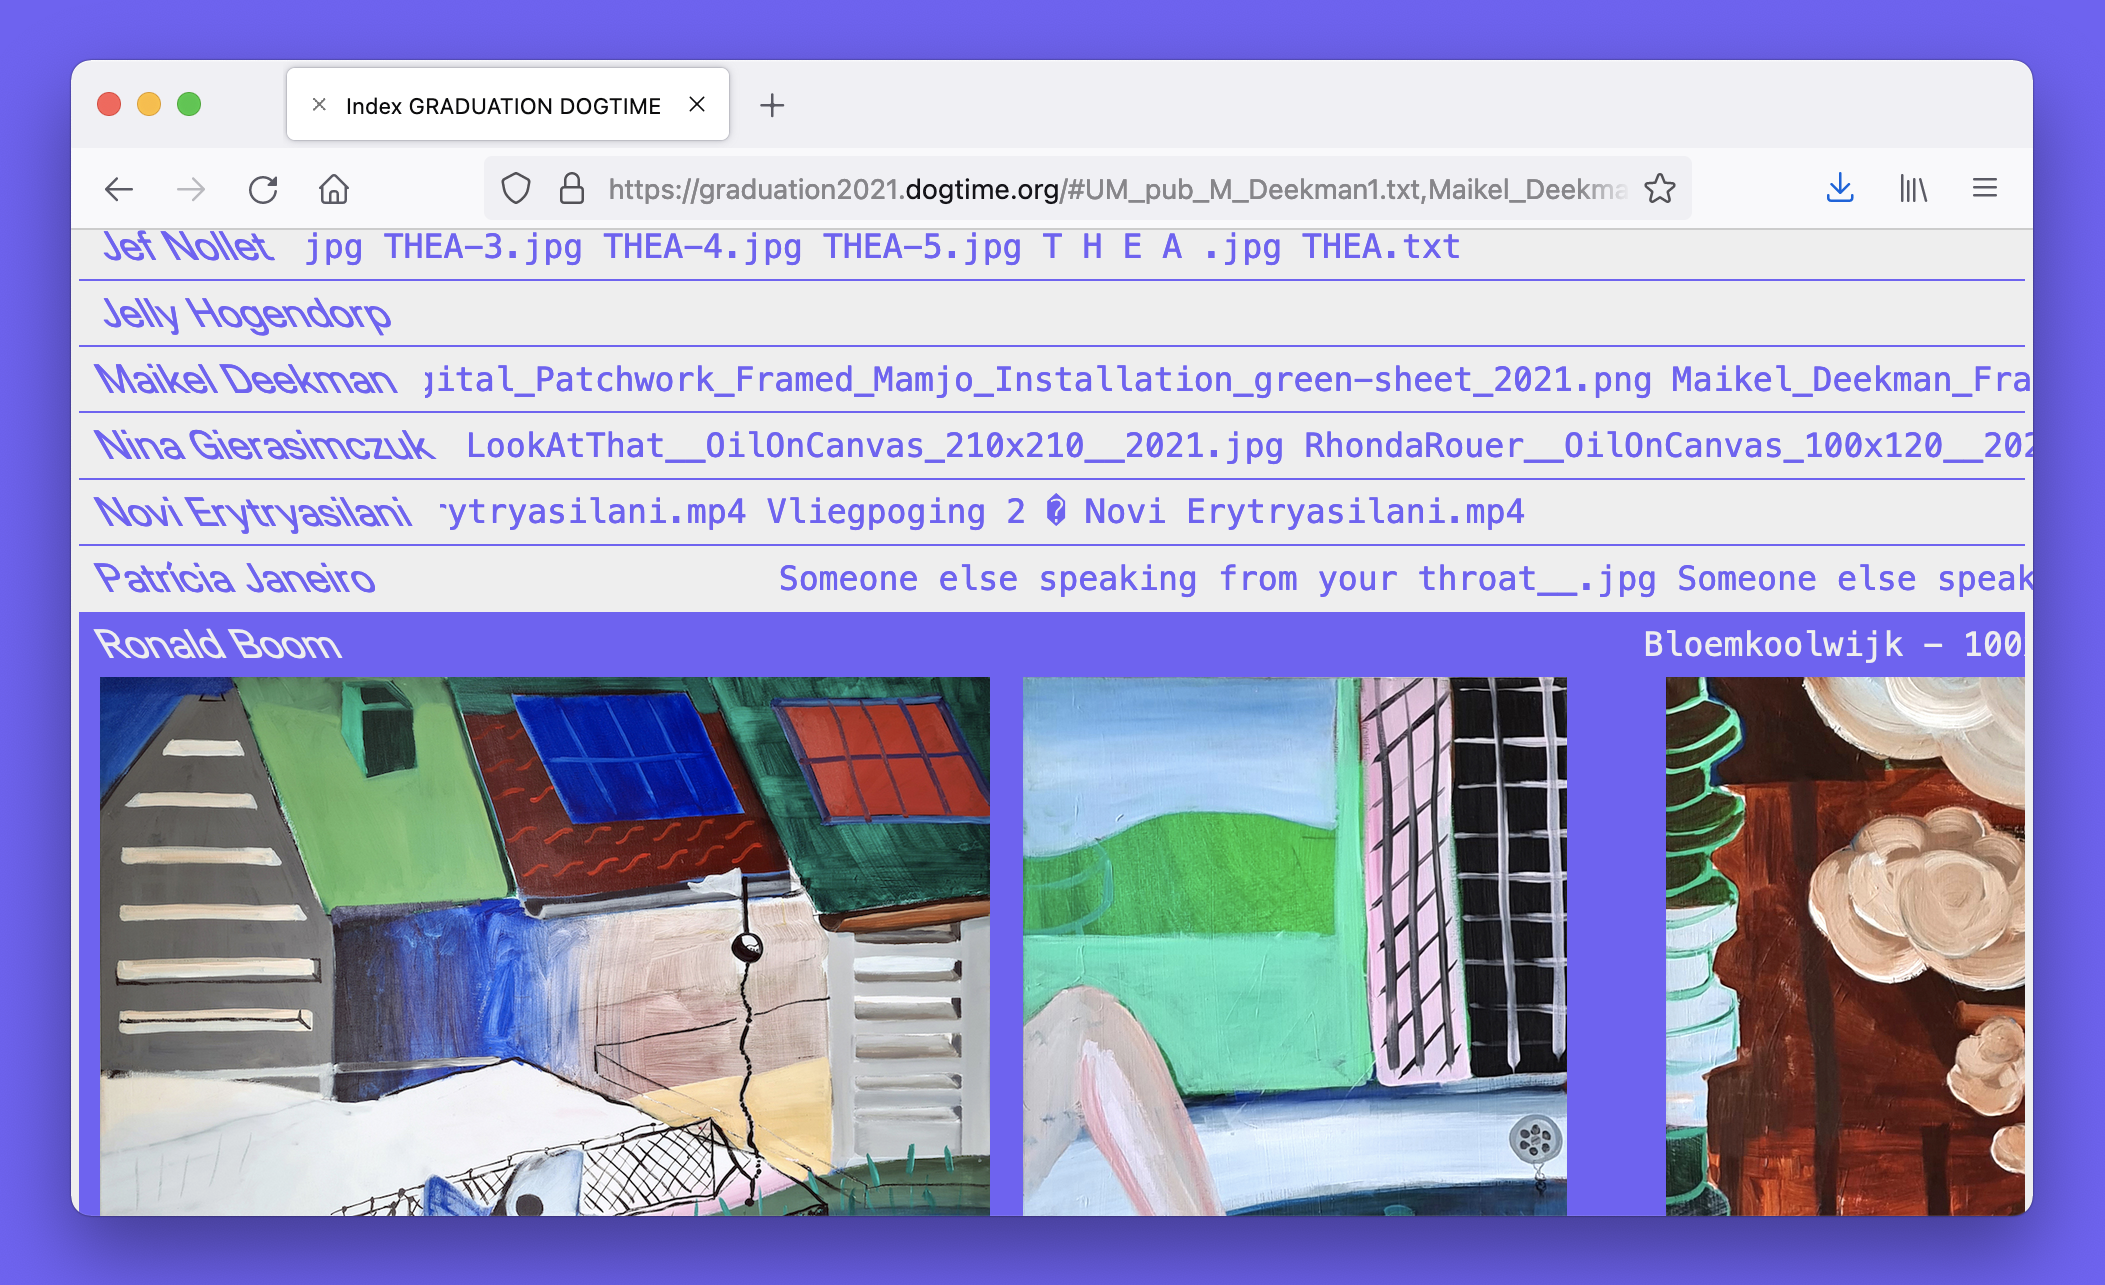2105x1285 pixels.
Task: Select the Index GRADUATION DOGTIME tab
Action: click(x=502, y=106)
